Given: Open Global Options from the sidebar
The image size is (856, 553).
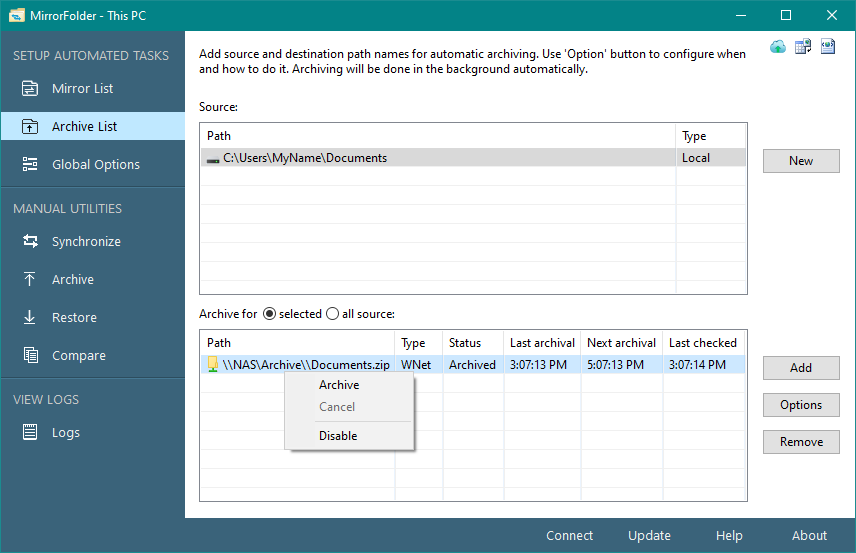Looking at the screenshot, I should 93,164.
